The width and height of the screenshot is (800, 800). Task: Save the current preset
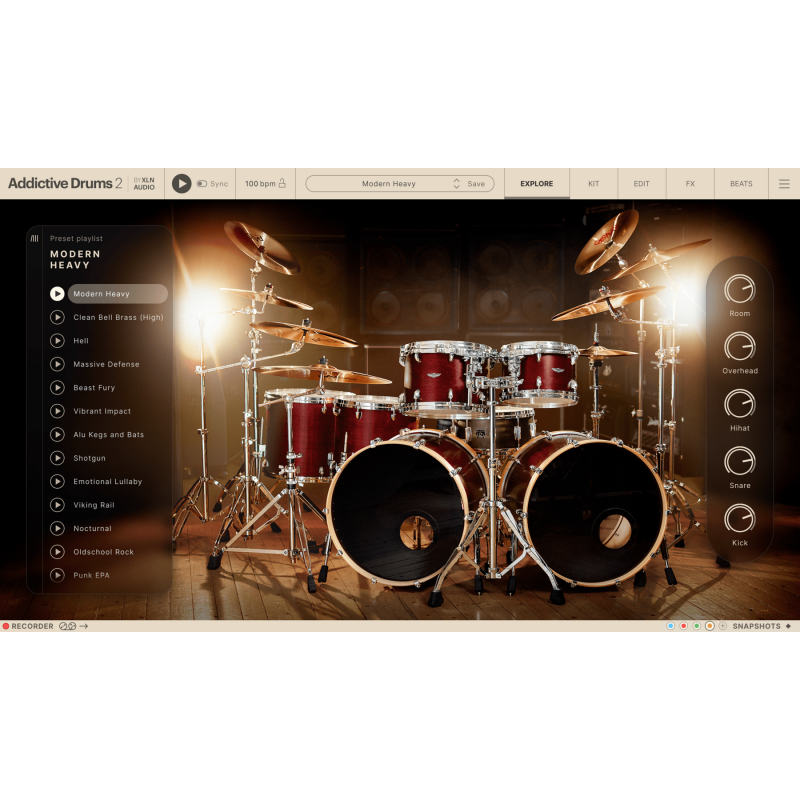click(475, 184)
